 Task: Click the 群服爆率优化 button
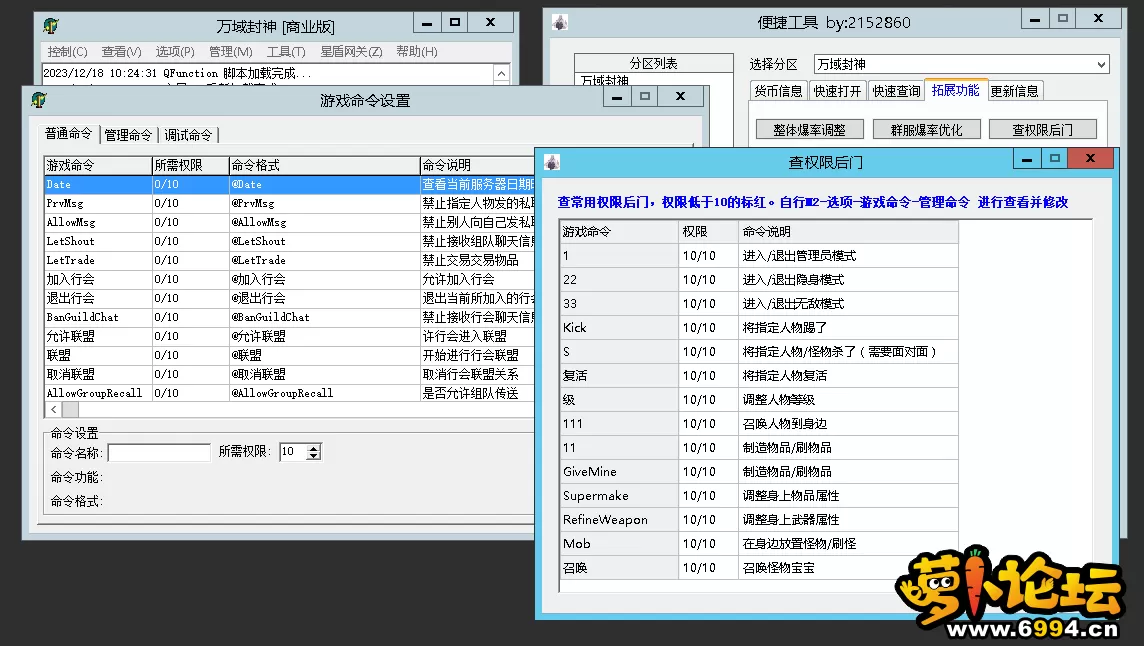pos(926,130)
